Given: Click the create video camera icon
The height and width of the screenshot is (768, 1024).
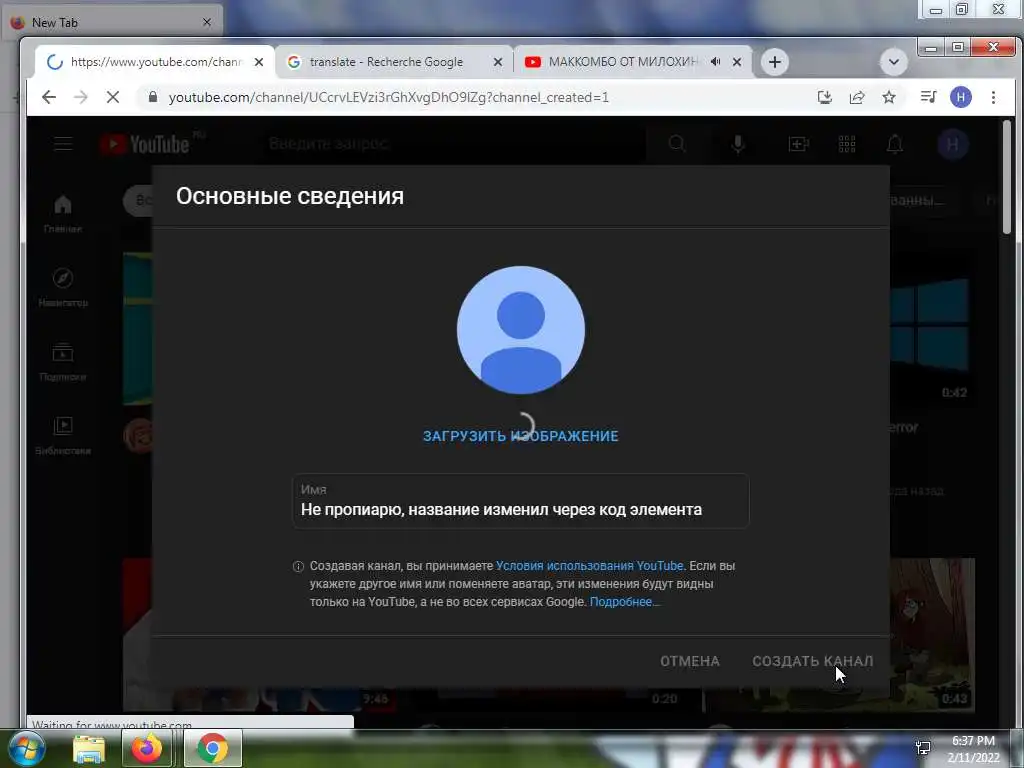Looking at the screenshot, I should (x=799, y=144).
